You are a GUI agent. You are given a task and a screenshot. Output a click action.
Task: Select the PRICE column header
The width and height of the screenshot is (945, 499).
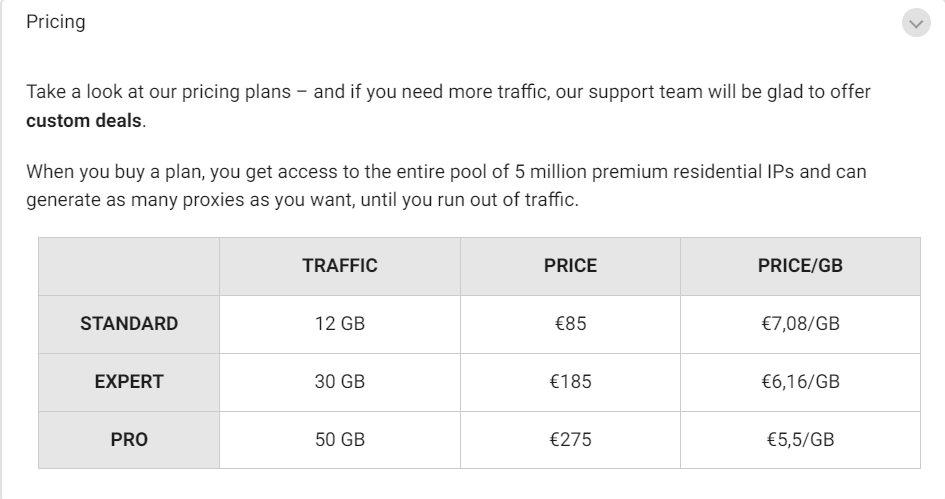click(570, 266)
